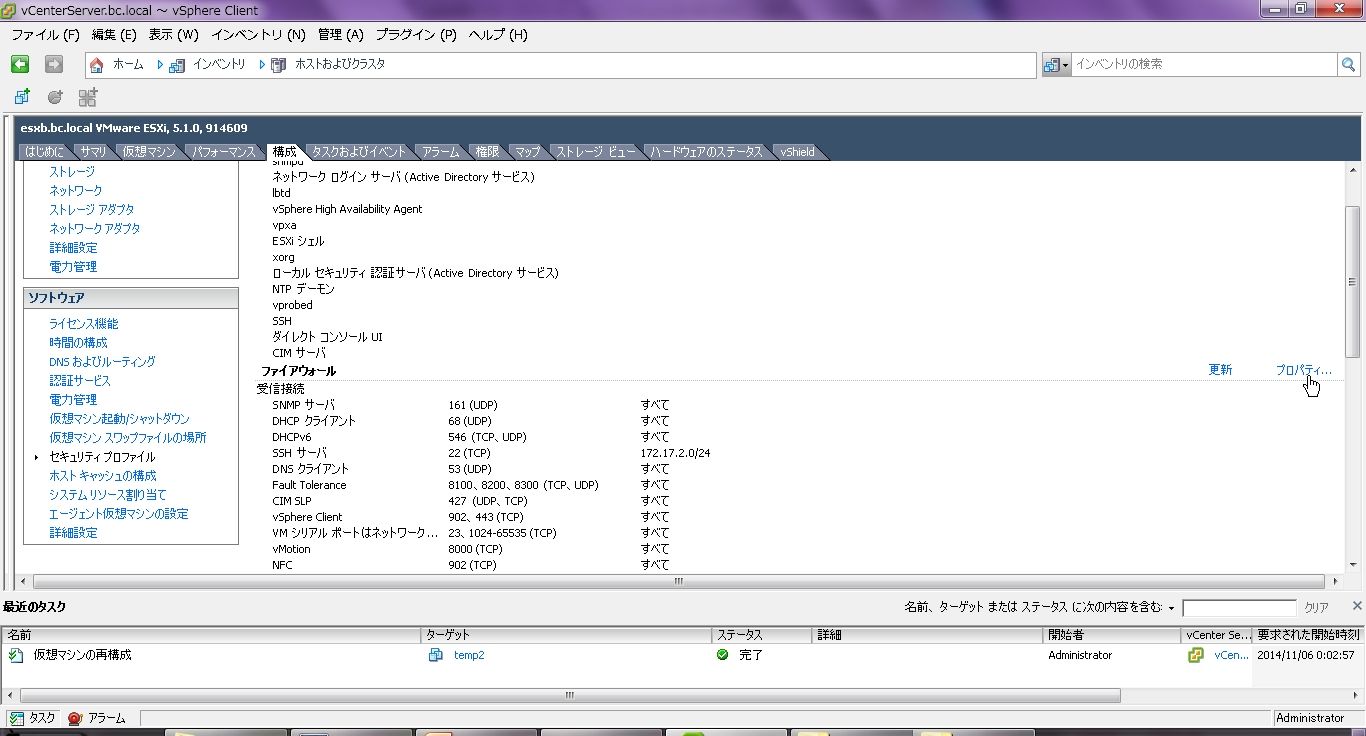The width and height of the screenshot is (1366, 736).
Task: Open ネットワーク アダプタ hardware link
Action: point(95,229)
